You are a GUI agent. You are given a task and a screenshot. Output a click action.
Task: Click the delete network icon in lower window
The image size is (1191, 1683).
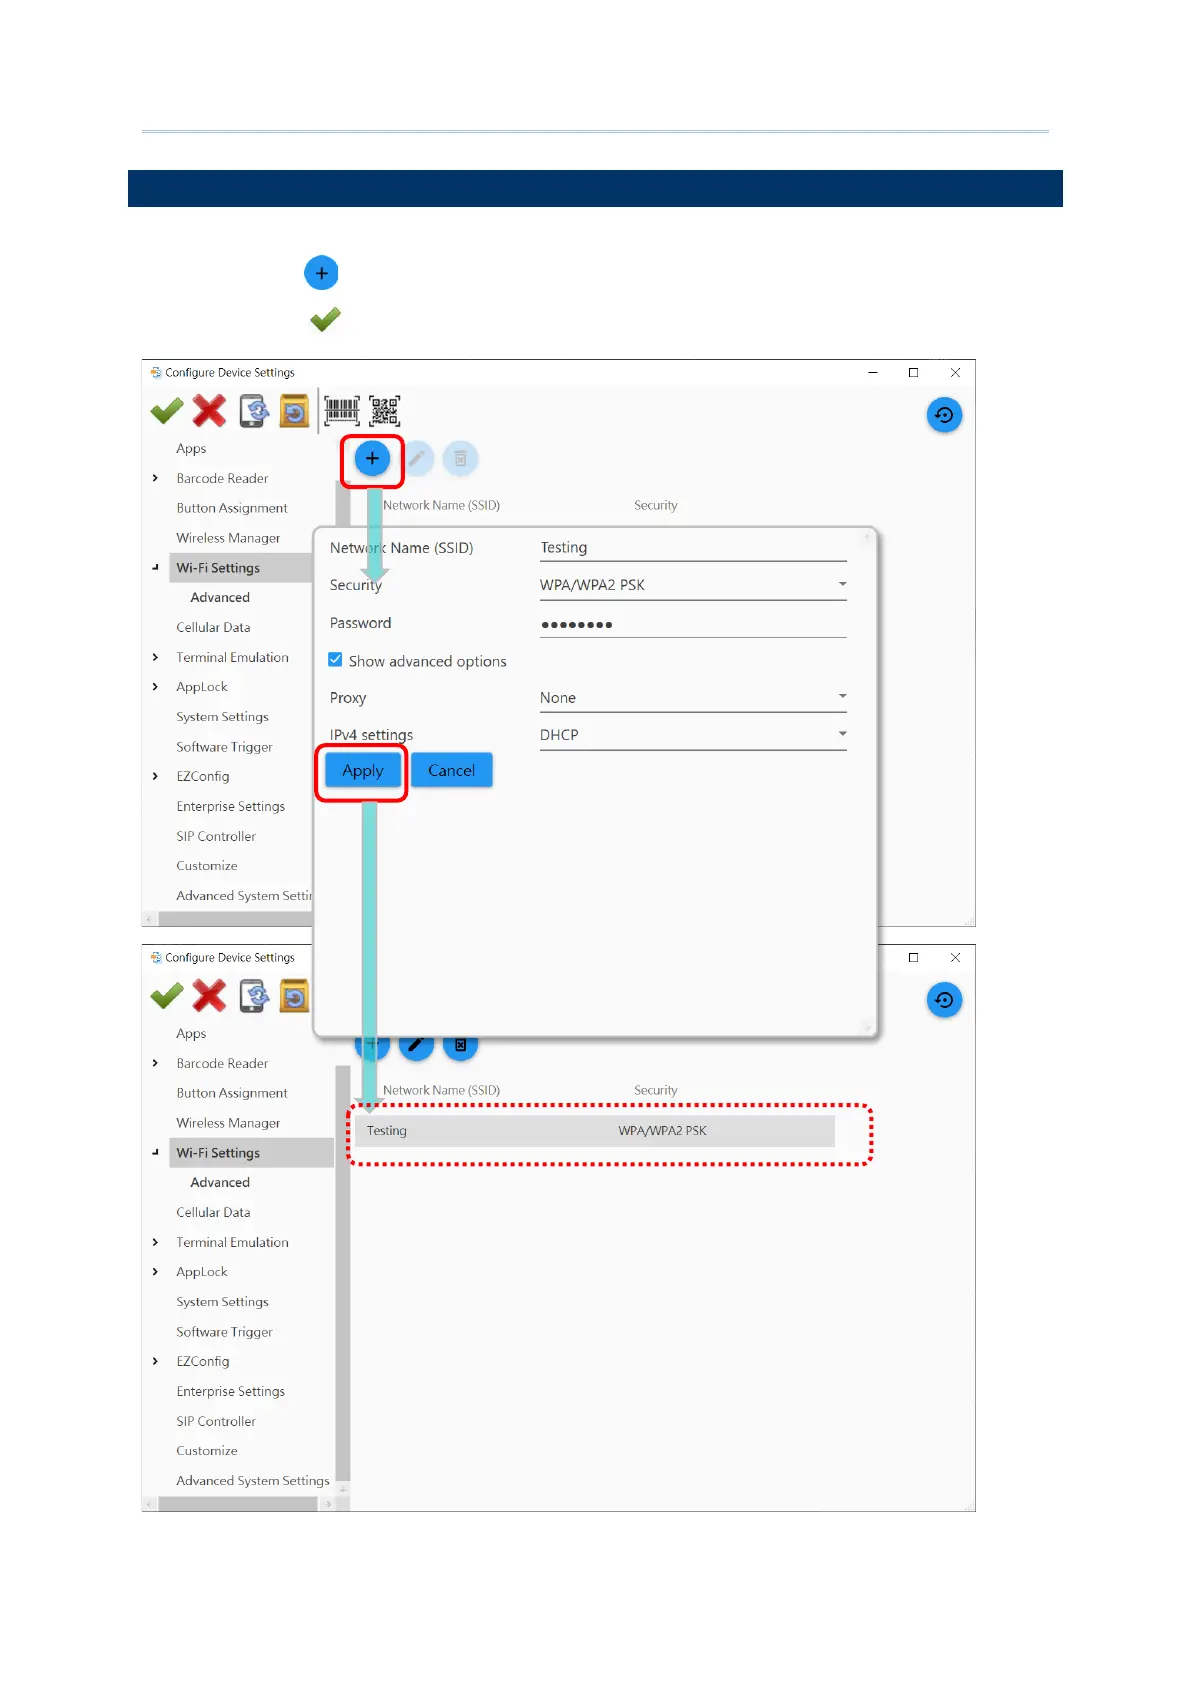click(x=461, y=1046)
